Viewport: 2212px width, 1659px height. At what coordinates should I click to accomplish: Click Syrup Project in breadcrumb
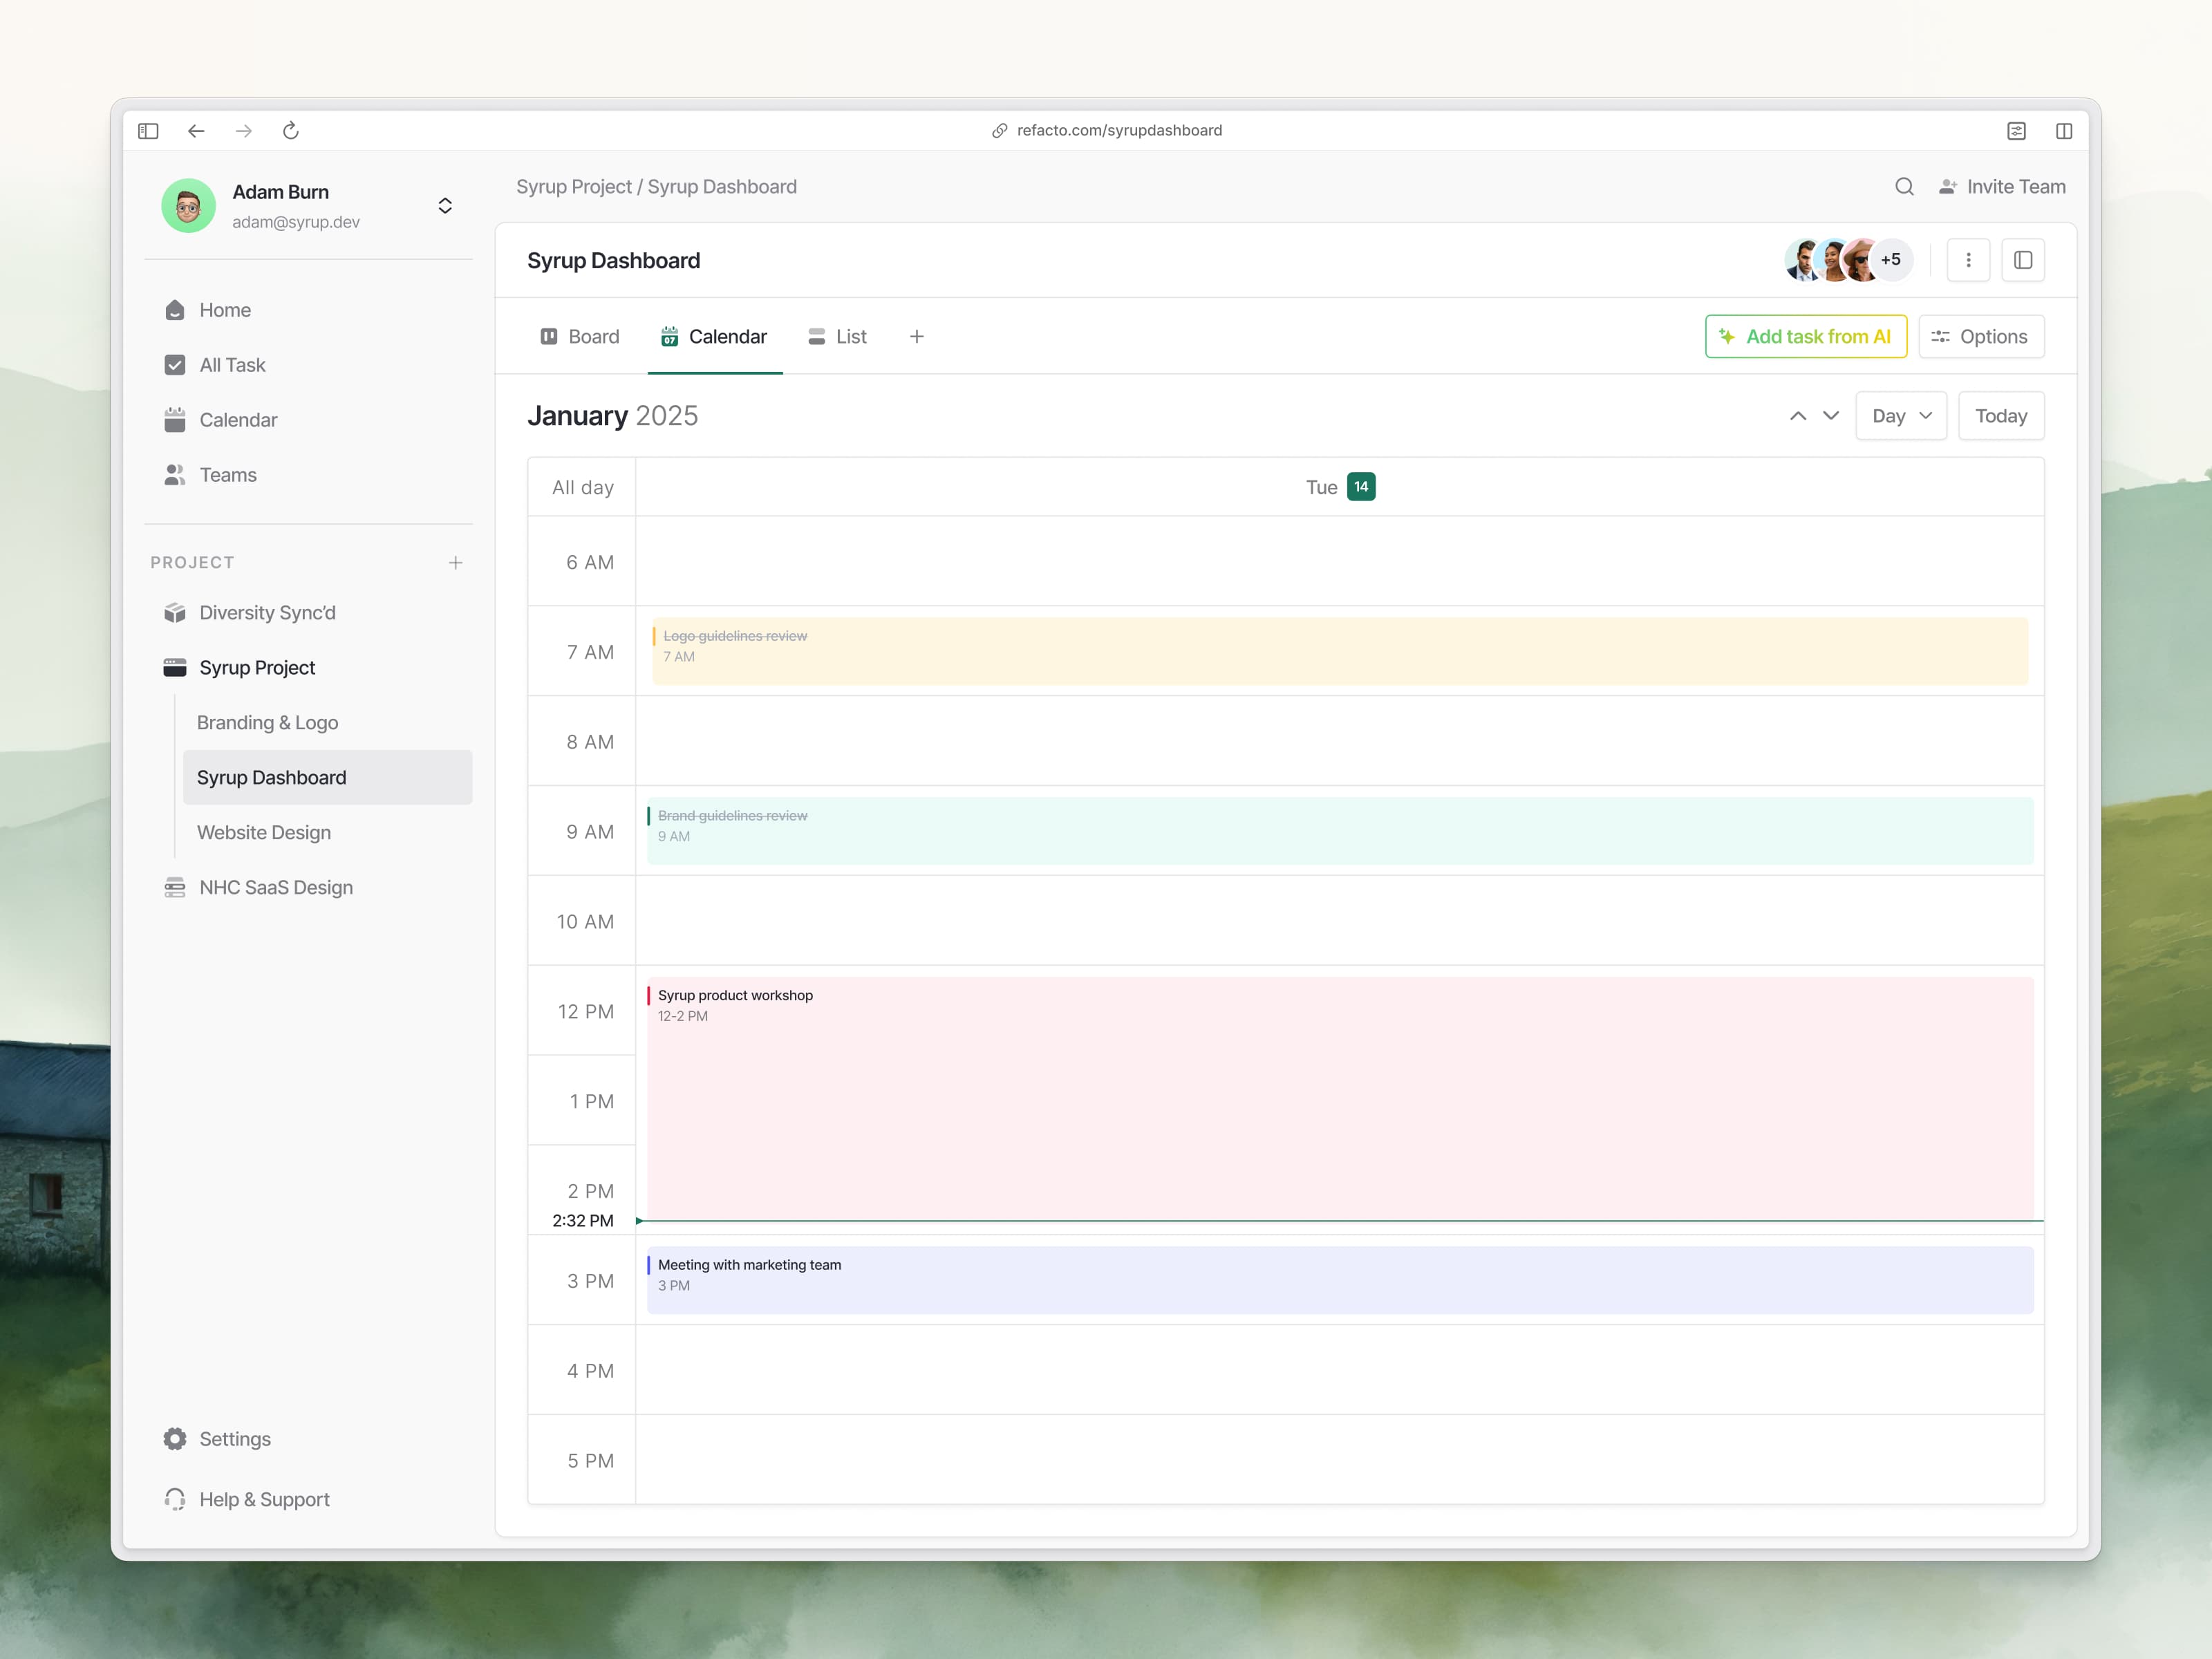pyautogui.click(x=574, y=187)
